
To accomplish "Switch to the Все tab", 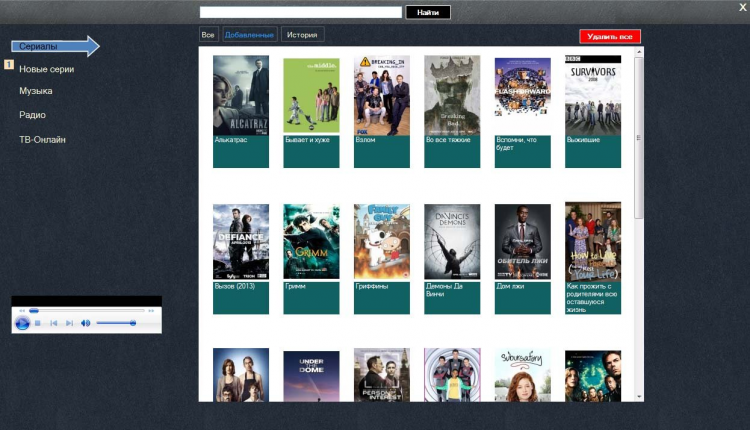I will (x=208, y=34).
